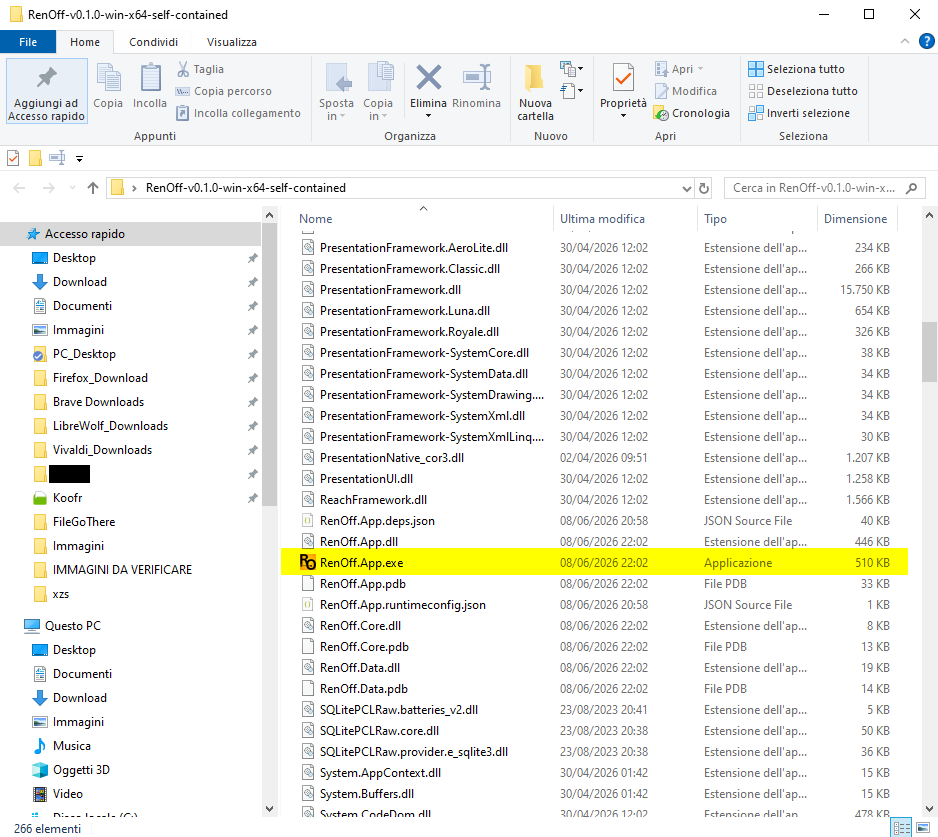This screenshot has height=837, width=938.
Task: Click Modifica in the ribbon
Action: point(686,91)
